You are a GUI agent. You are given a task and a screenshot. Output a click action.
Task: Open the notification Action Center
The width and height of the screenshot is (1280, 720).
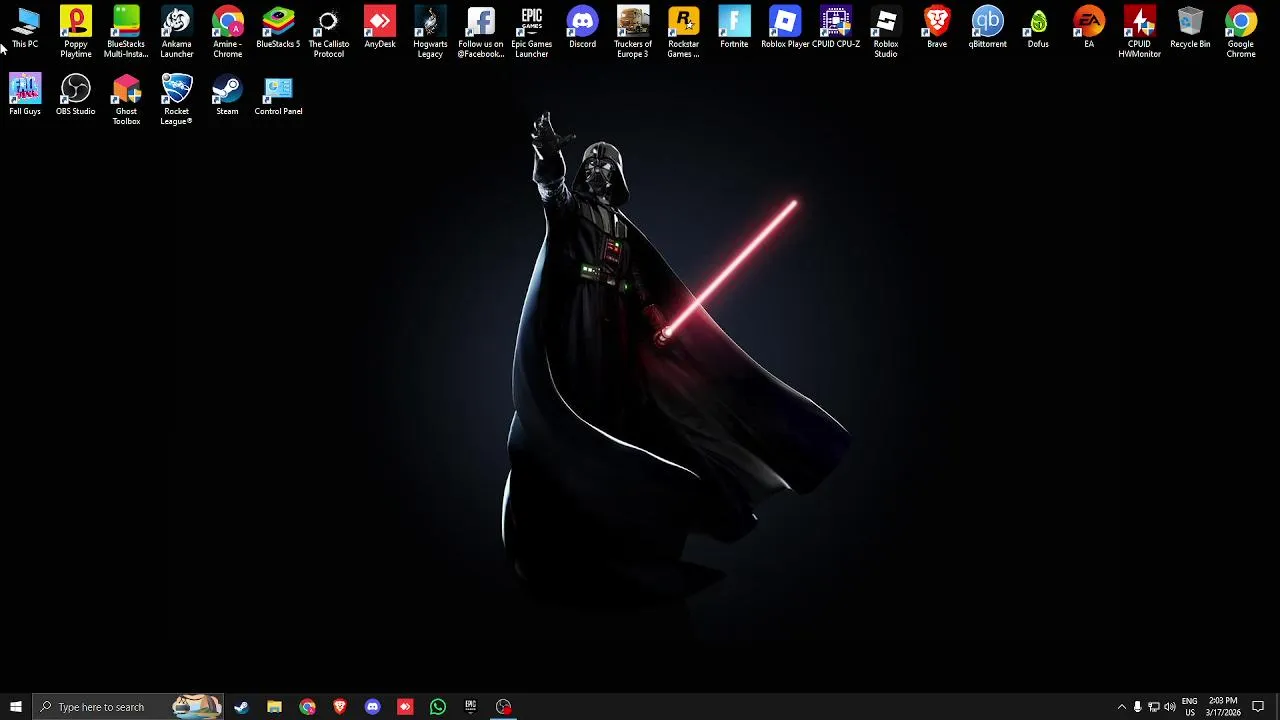[1258, 707]
